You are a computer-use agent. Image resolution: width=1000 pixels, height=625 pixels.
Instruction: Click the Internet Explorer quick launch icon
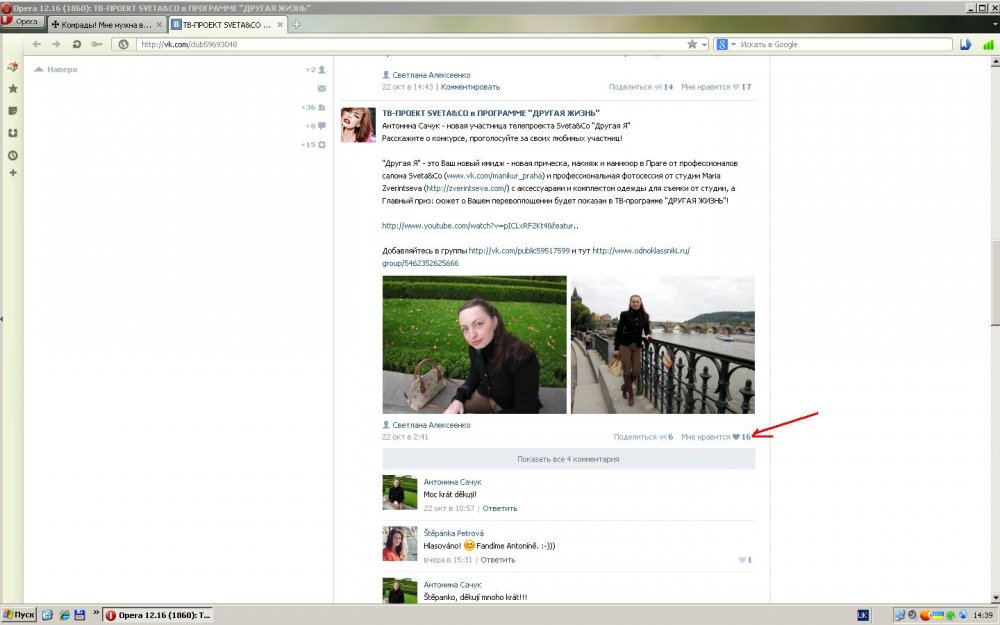pyautogui.click(x=64, y=615)
